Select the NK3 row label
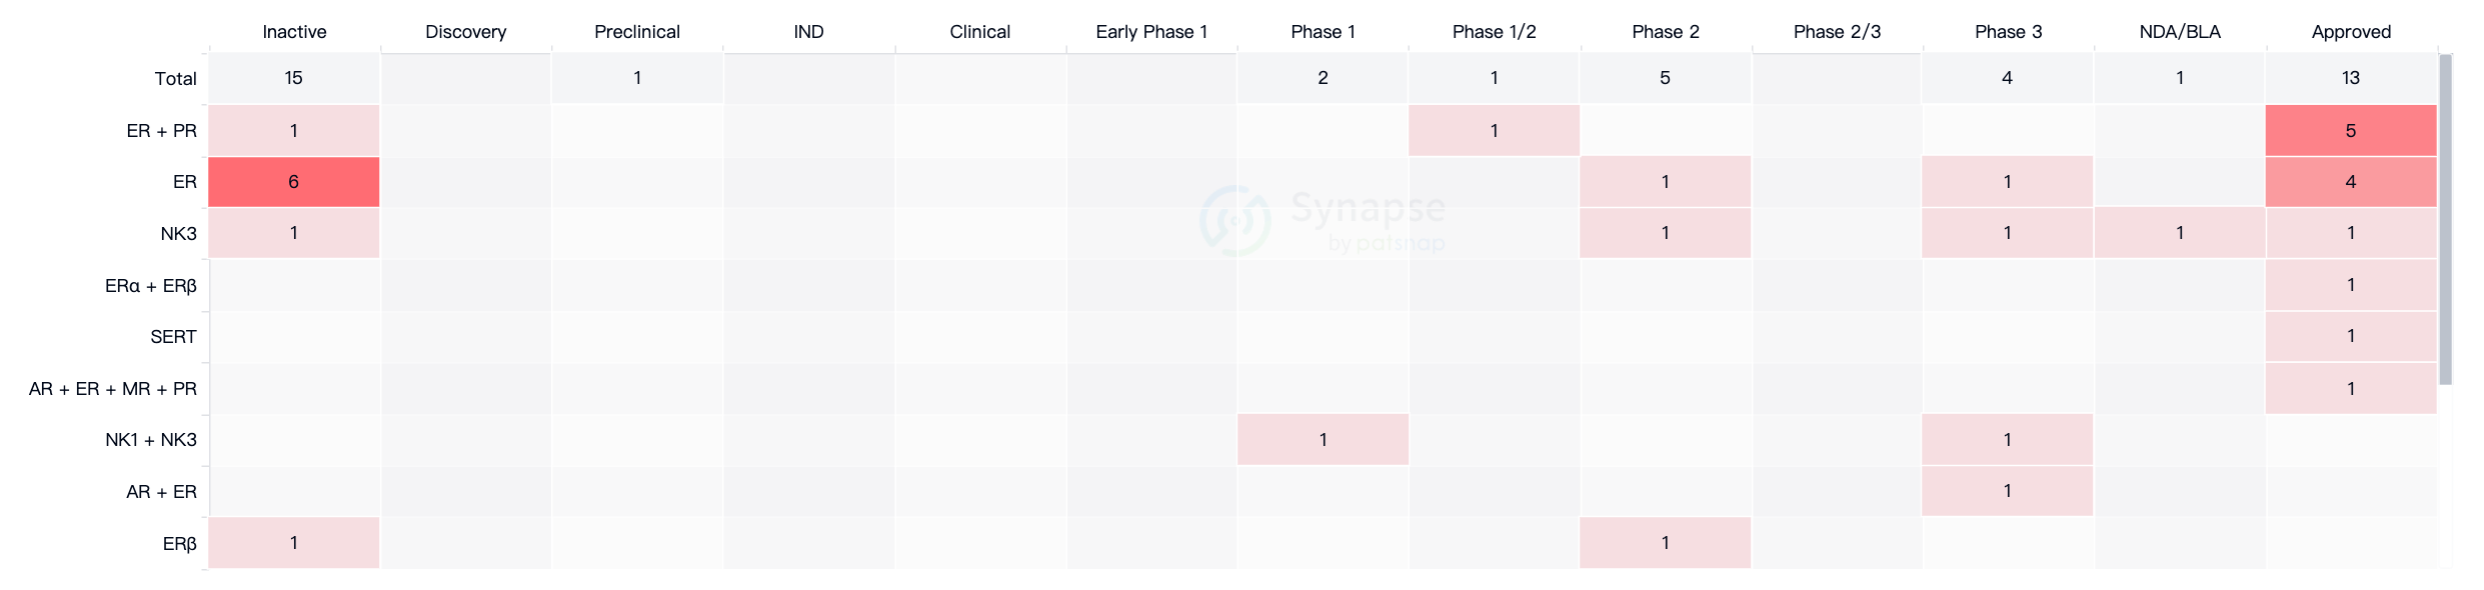 coord(178,234)
